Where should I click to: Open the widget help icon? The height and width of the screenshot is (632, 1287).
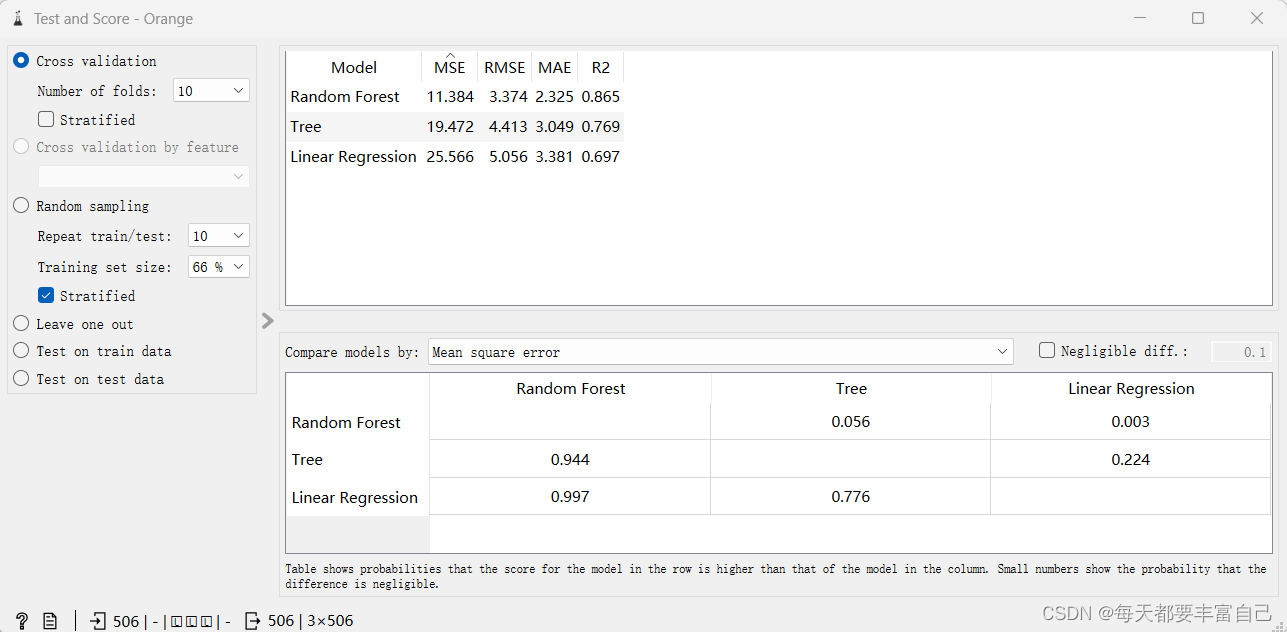[x=21, y=621]
